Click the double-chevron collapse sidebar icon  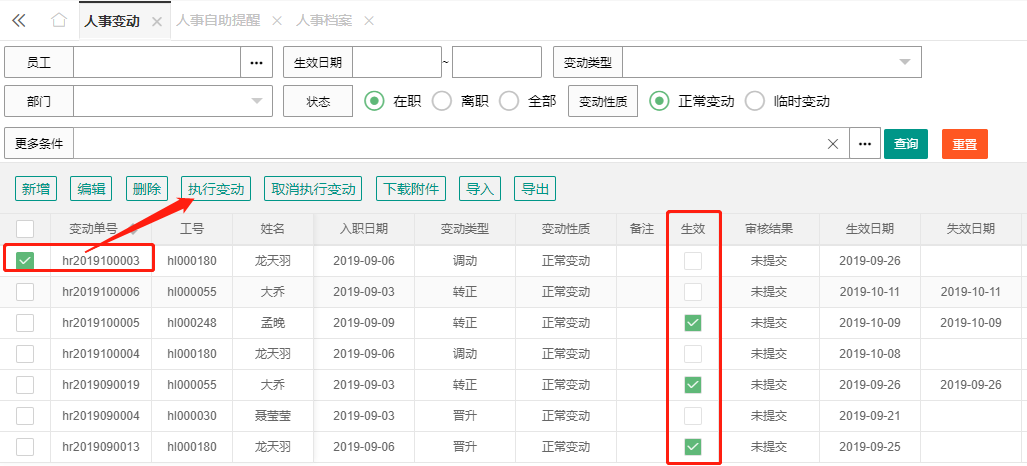coord(18,20)
